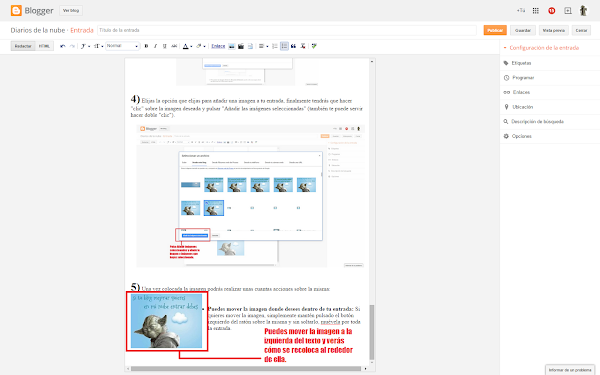Open the red notifications badge
Image resolution: width=600 pixels, height=375 pixels.
(551, 11)
